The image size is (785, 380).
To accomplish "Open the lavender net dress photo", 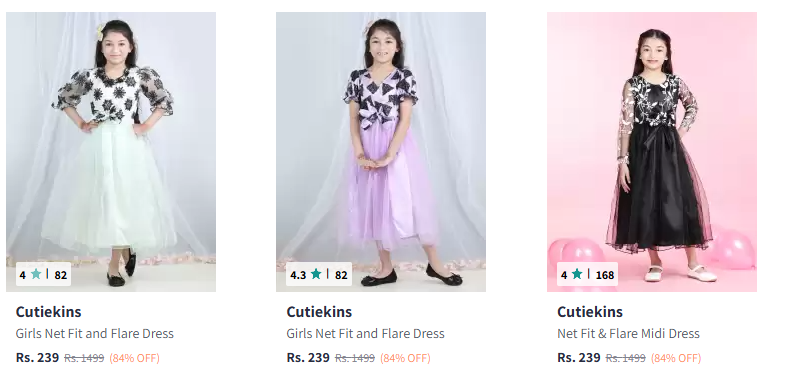I will coord(381,152).
